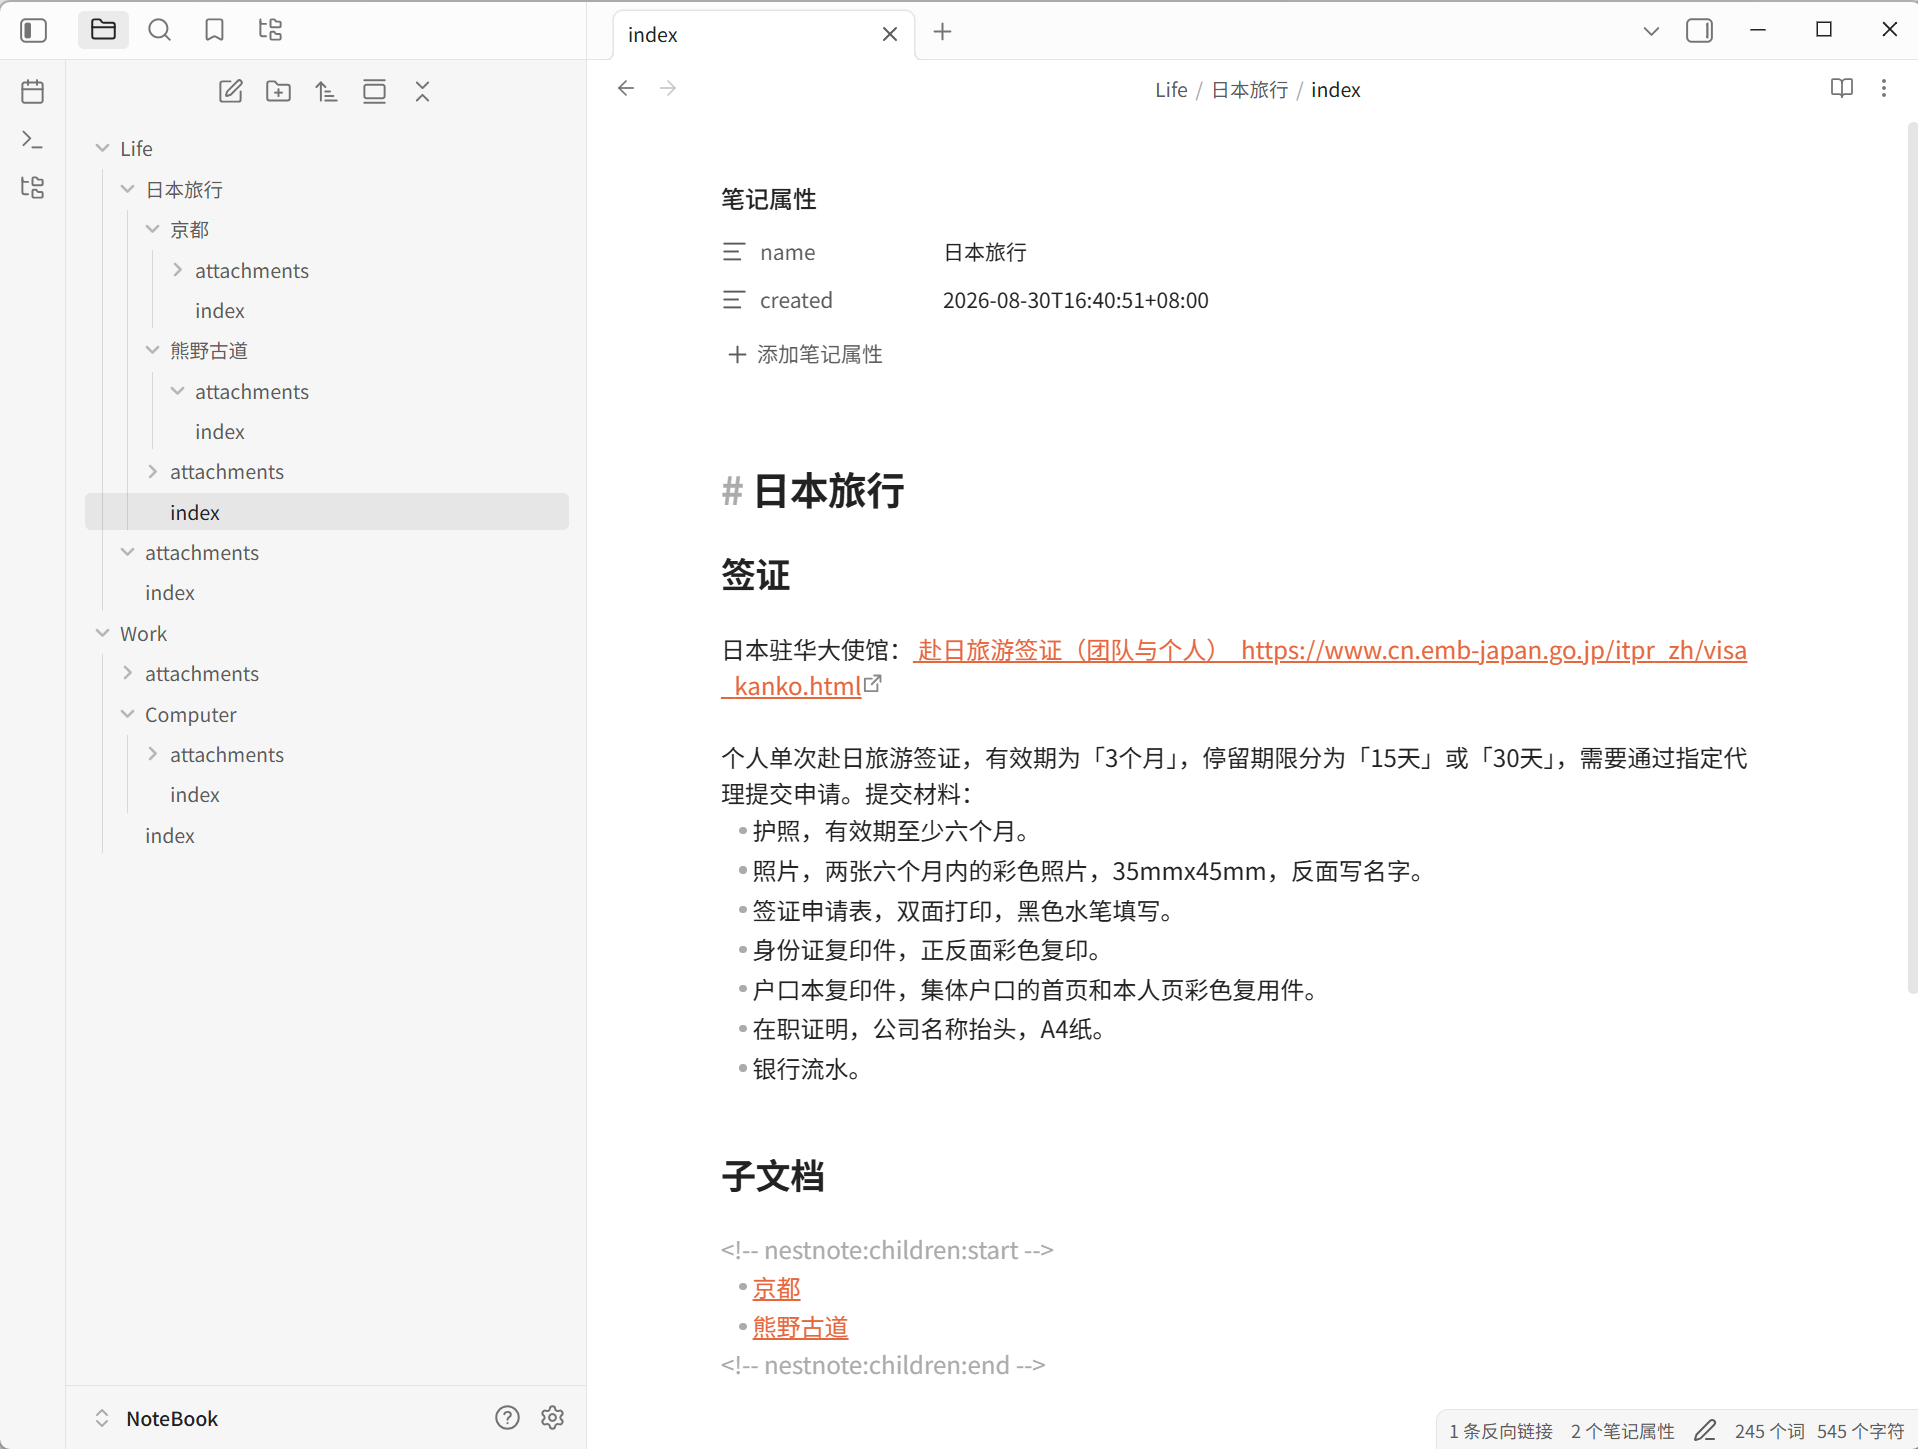The image size is (1918, 1449).
Task: Navigate forward in note history
Action: tap(668, 89)
